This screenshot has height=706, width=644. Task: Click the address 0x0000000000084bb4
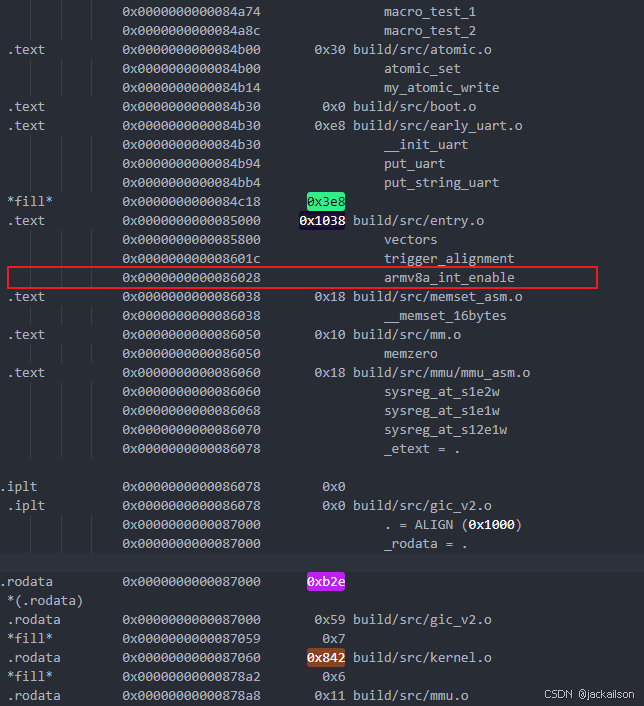pos(191,182)
